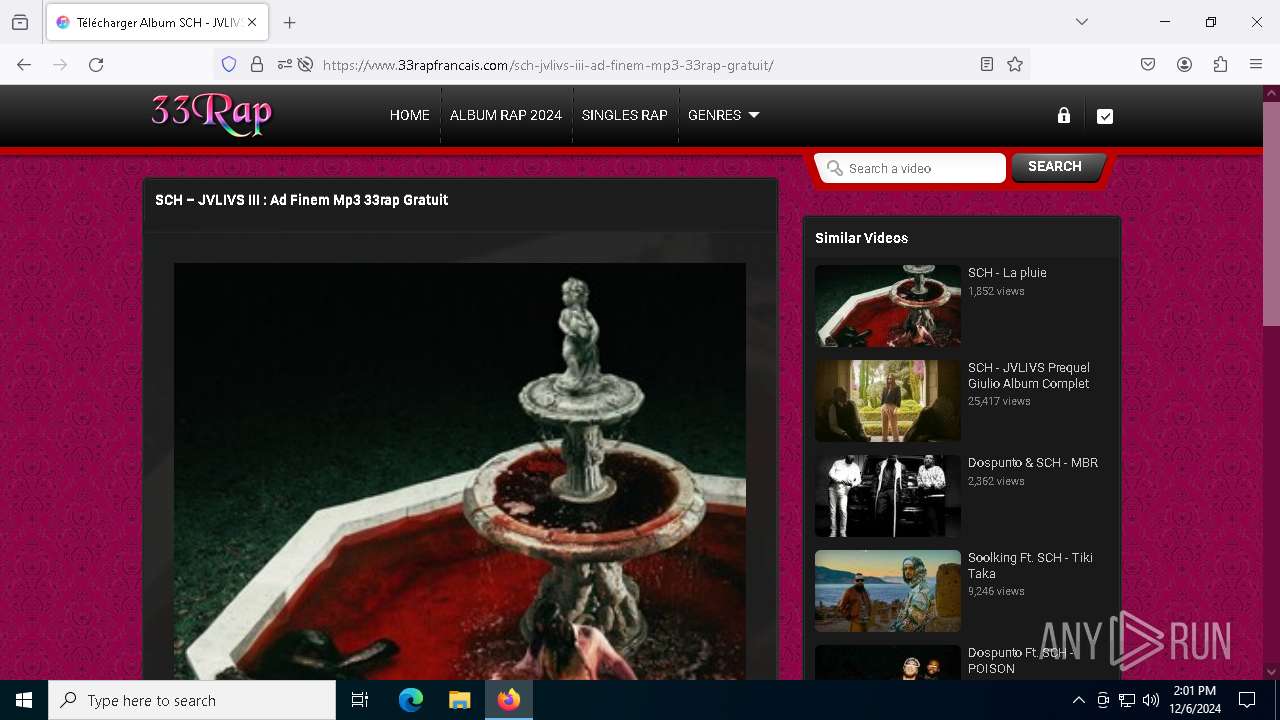This screenshot has width=1280, height=720.
Task: Open the list all tabs chevron
Action: click(x=1082, y=22)
